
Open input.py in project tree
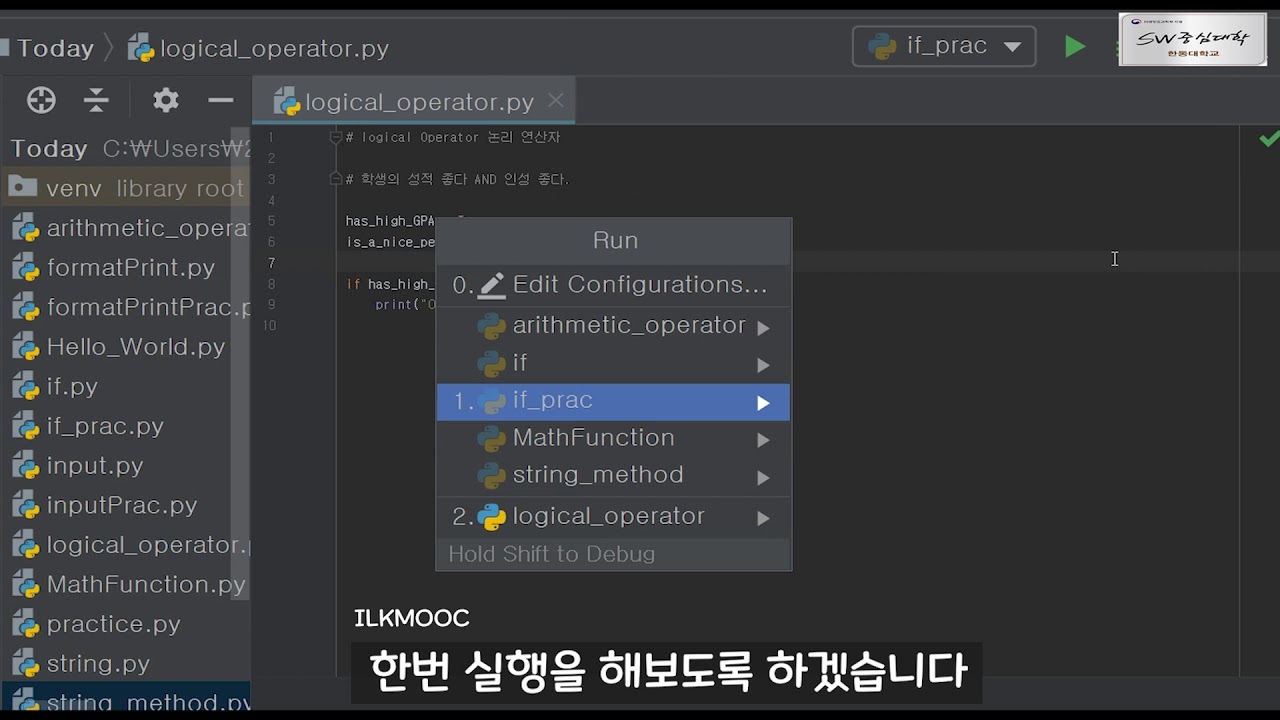[125, 466]
